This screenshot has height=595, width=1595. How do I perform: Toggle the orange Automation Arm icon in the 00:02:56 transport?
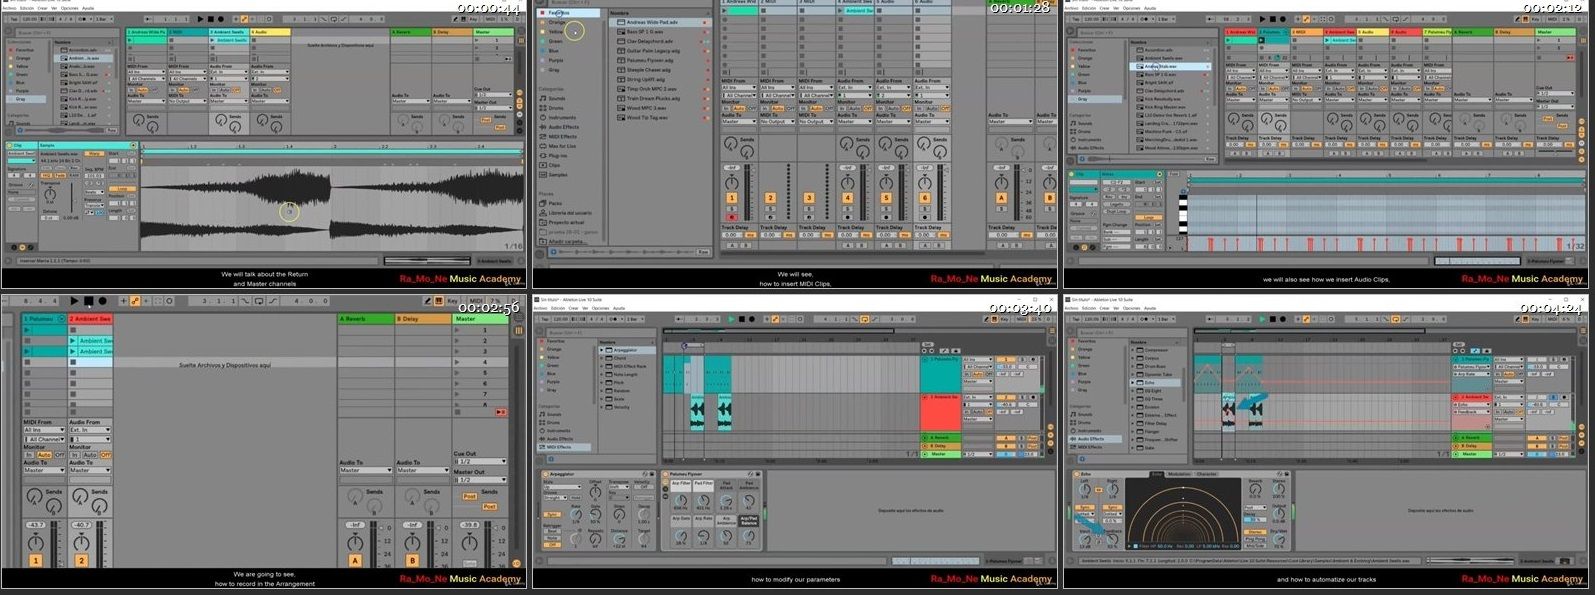tap(134, 301)
